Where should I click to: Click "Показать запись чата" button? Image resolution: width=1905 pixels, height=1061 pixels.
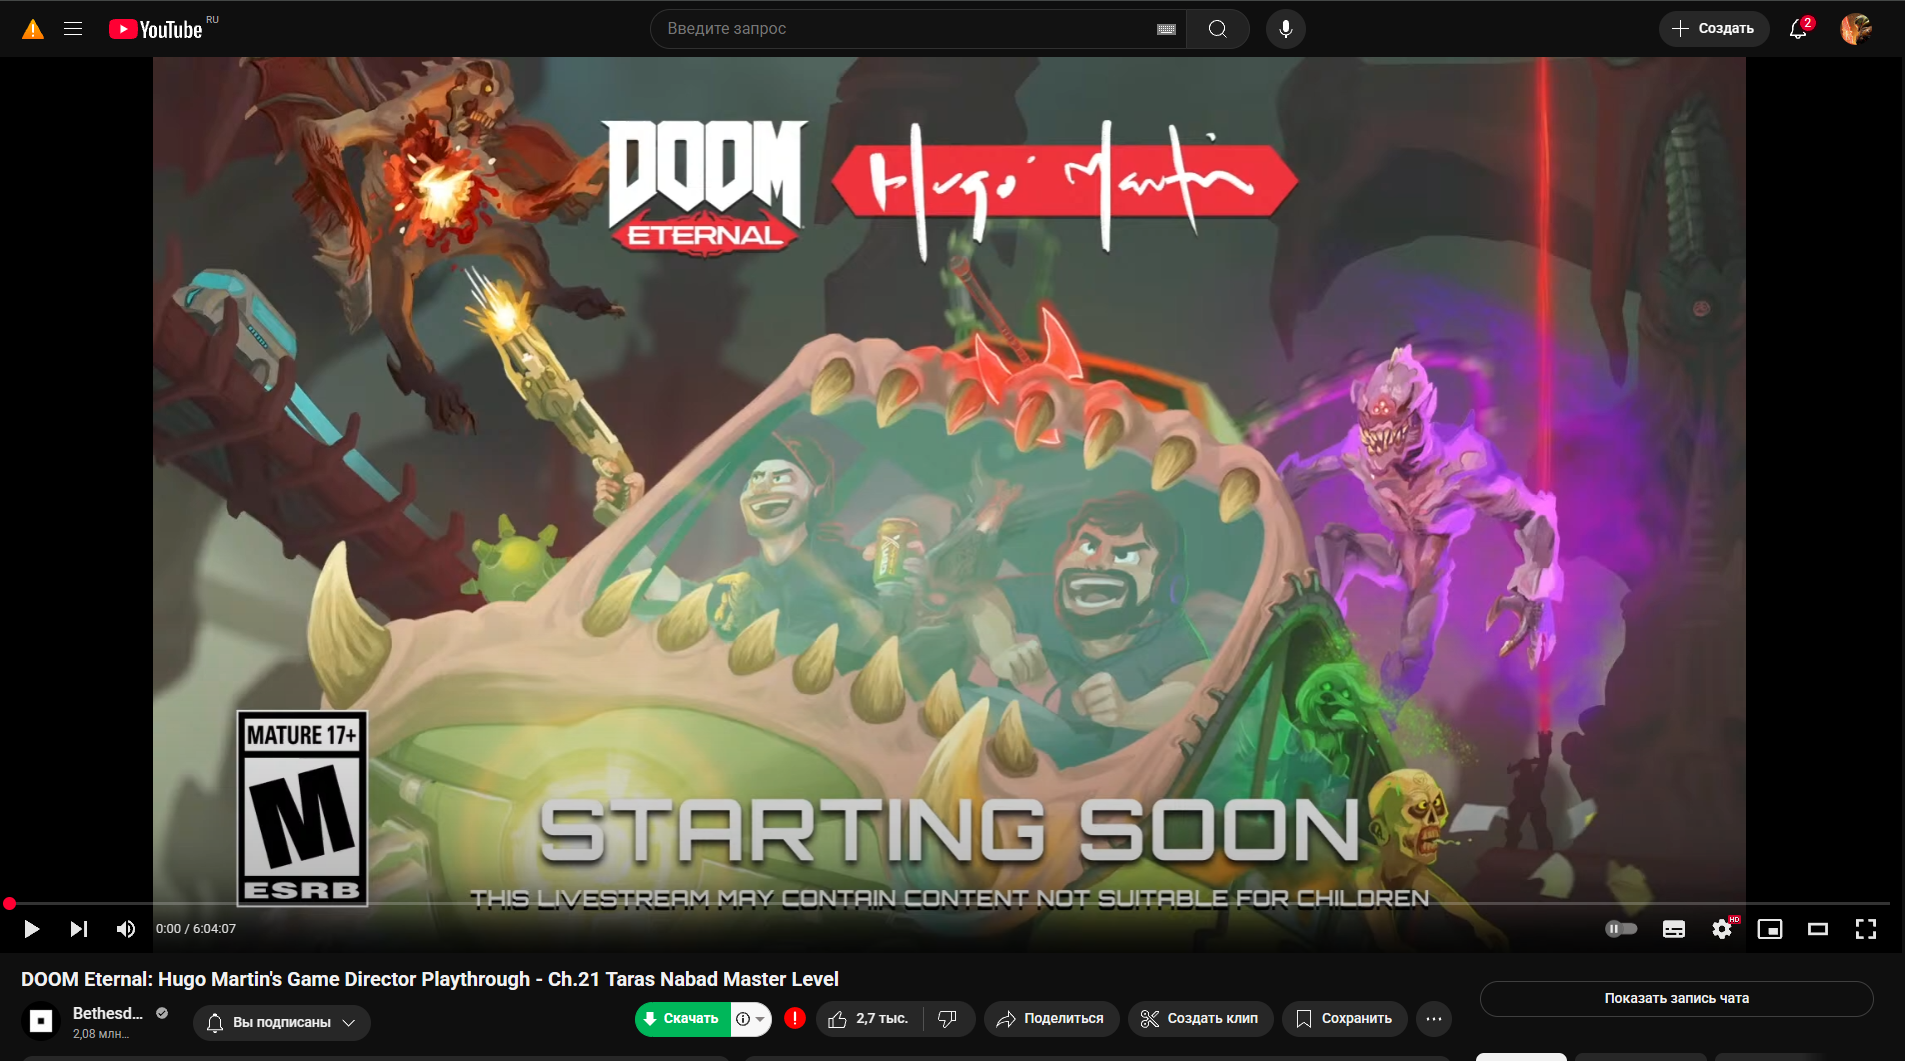tap(1676, 998)
